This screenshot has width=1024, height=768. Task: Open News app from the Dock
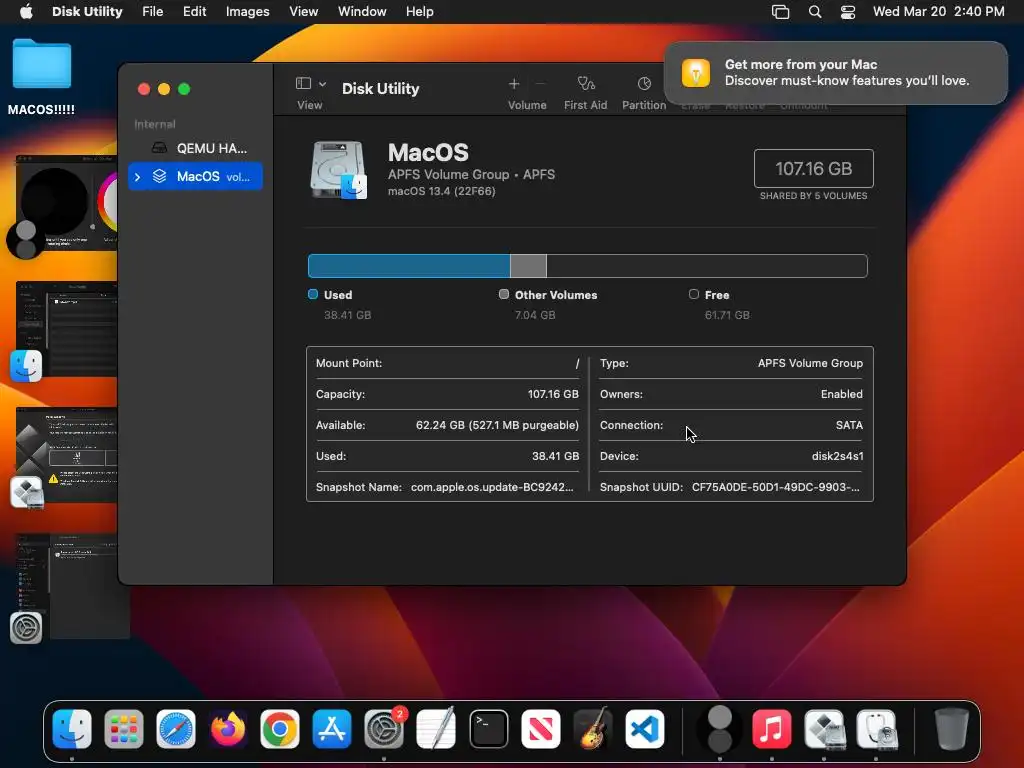pyautogui.click(x=541, y=729)
